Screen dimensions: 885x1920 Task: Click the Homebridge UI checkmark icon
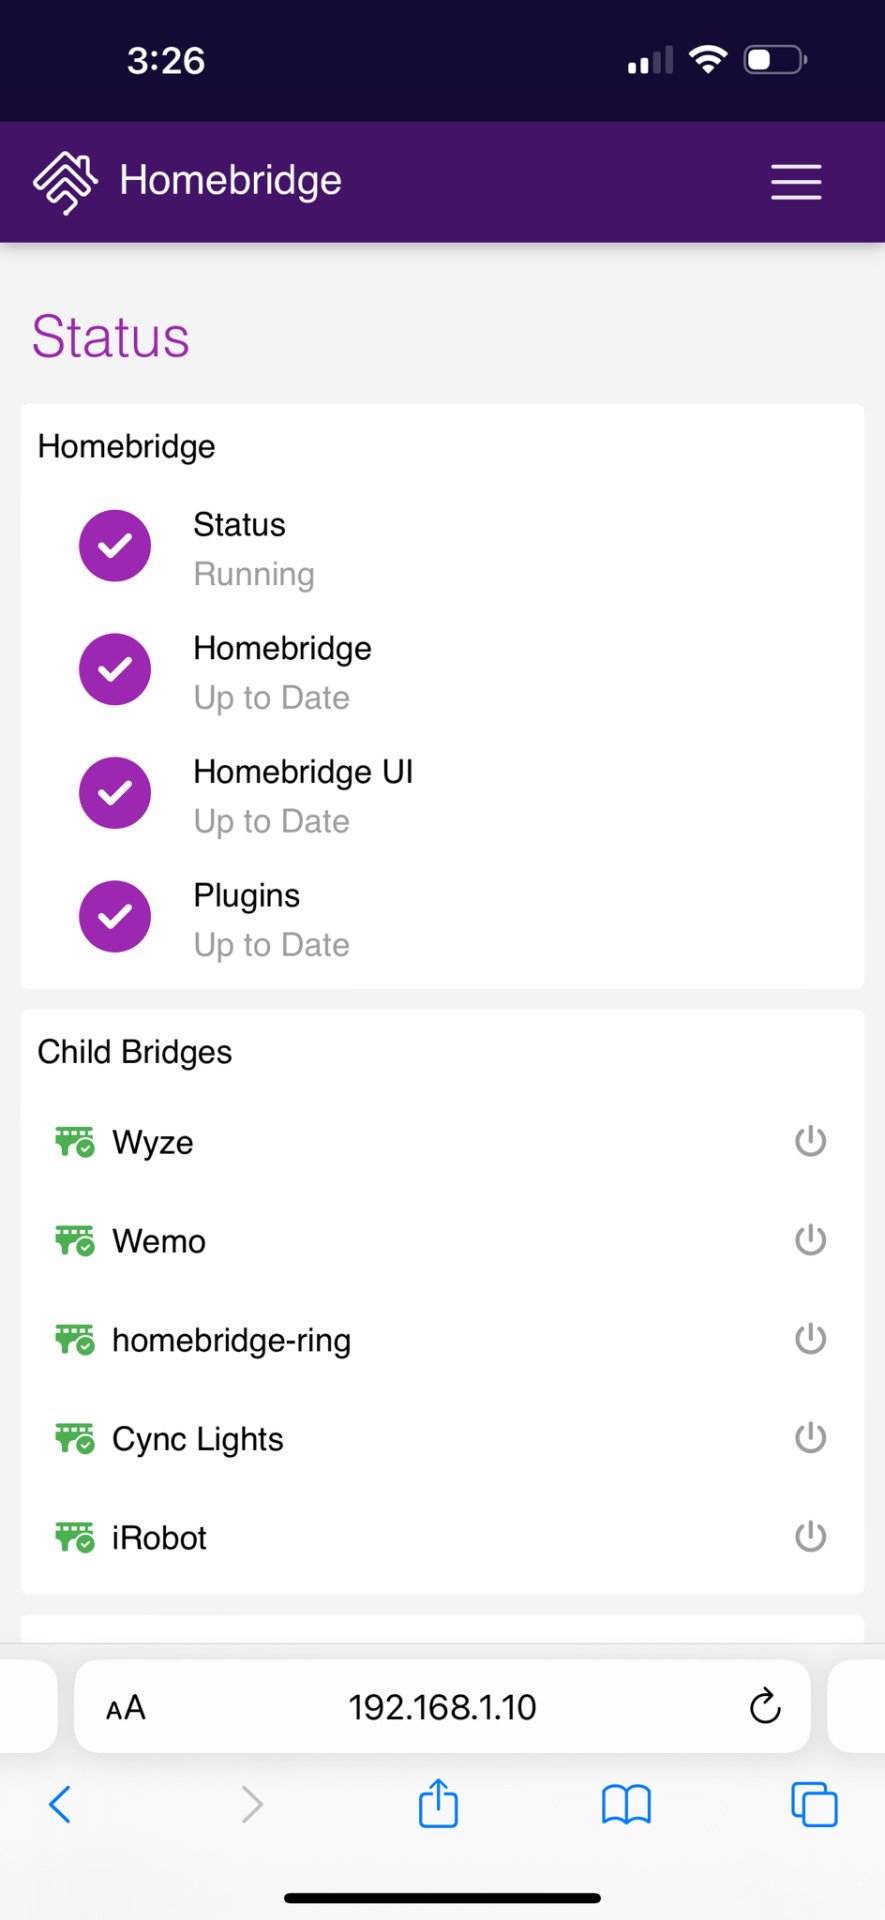click(x=115, y=793)
